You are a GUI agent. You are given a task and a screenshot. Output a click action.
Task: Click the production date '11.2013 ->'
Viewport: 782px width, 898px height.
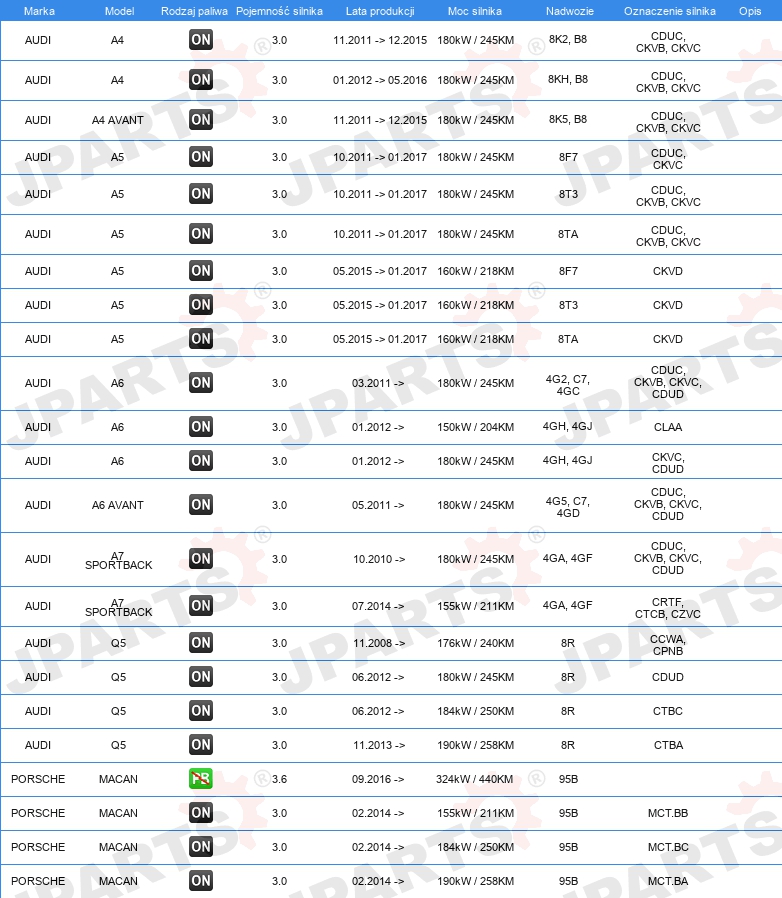379,745
